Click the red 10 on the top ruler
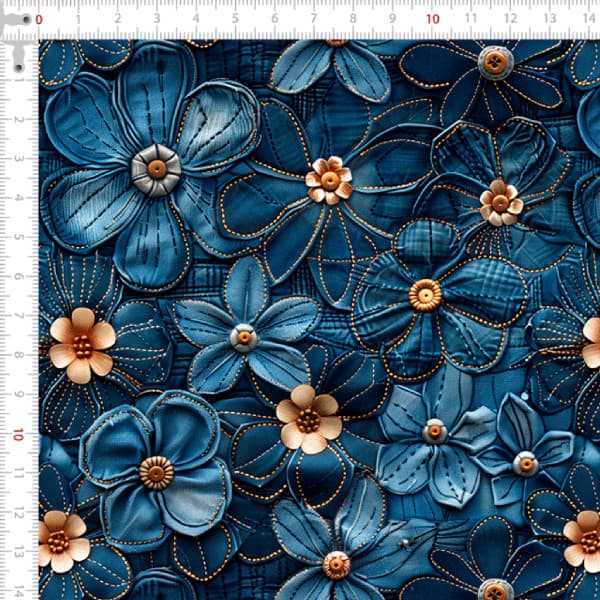The image size is (600, 600). (432, 19)
